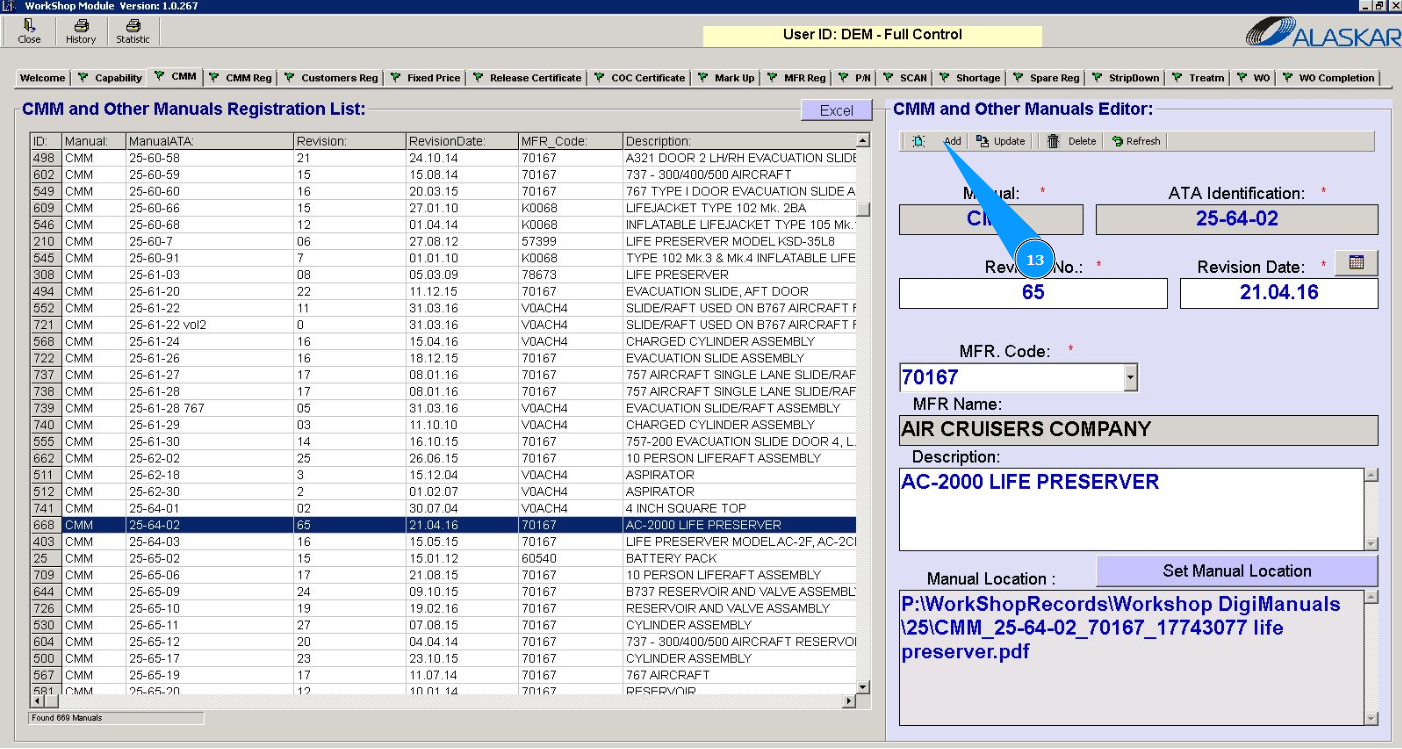1402x749 pixels.
Task: Click the Add new manual icon
Action: pyautogui.click(x=919, y=142)
